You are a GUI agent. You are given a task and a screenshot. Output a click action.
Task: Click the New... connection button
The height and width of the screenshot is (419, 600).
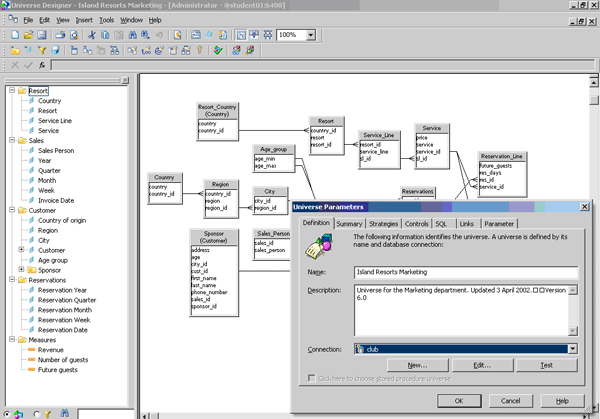tap(417, 365)
